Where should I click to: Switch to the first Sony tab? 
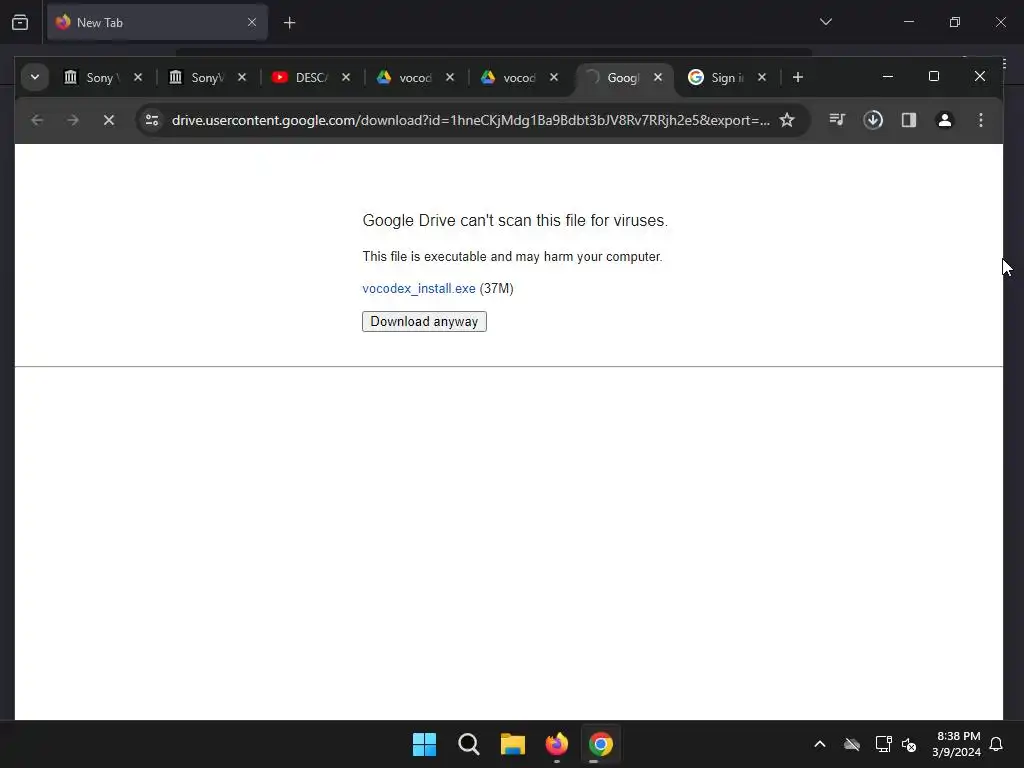pos(91,78)
